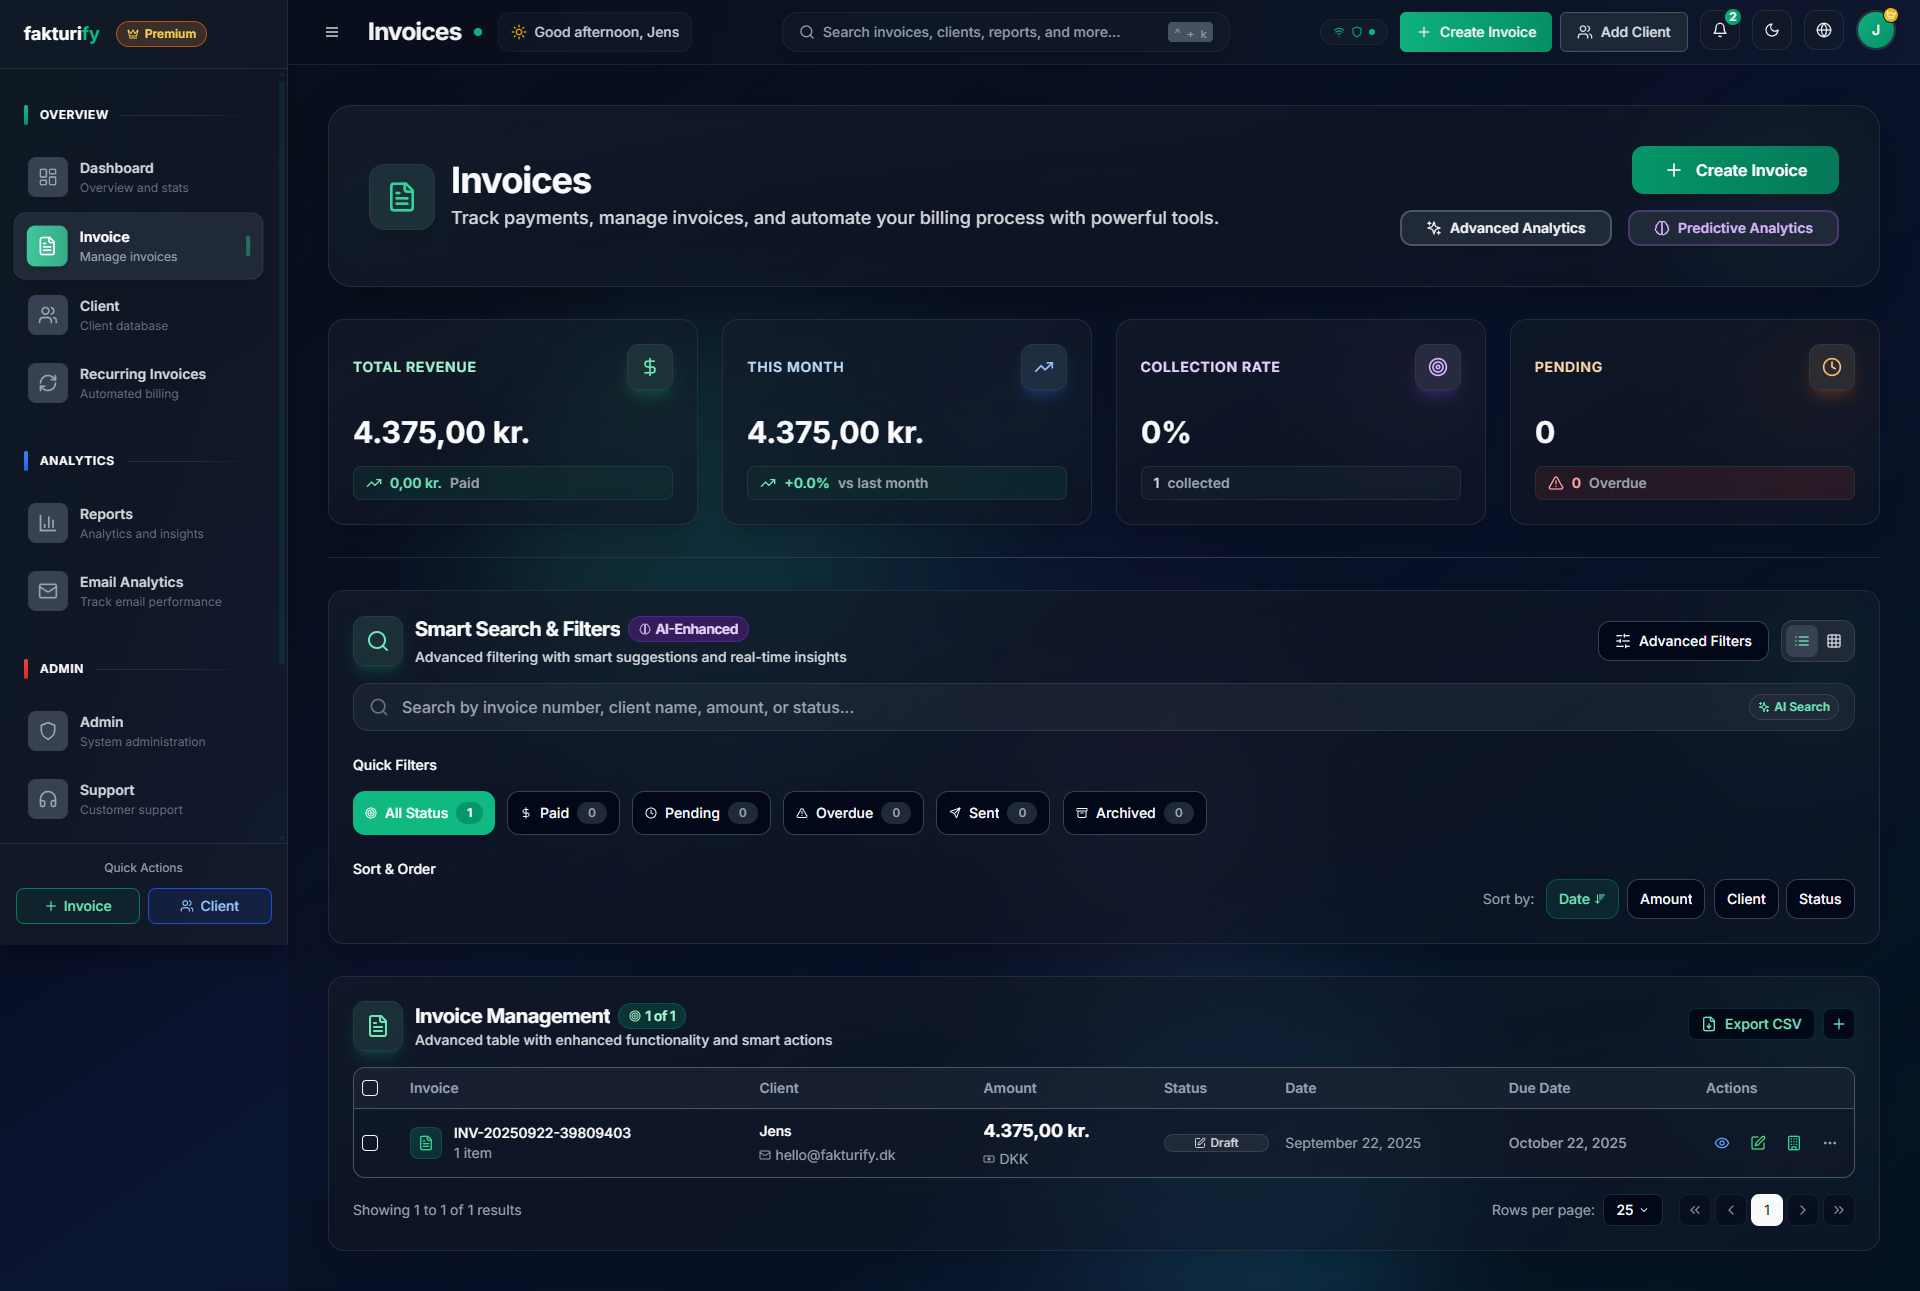
Task: Filter by Overdue status
Action: 852,813
